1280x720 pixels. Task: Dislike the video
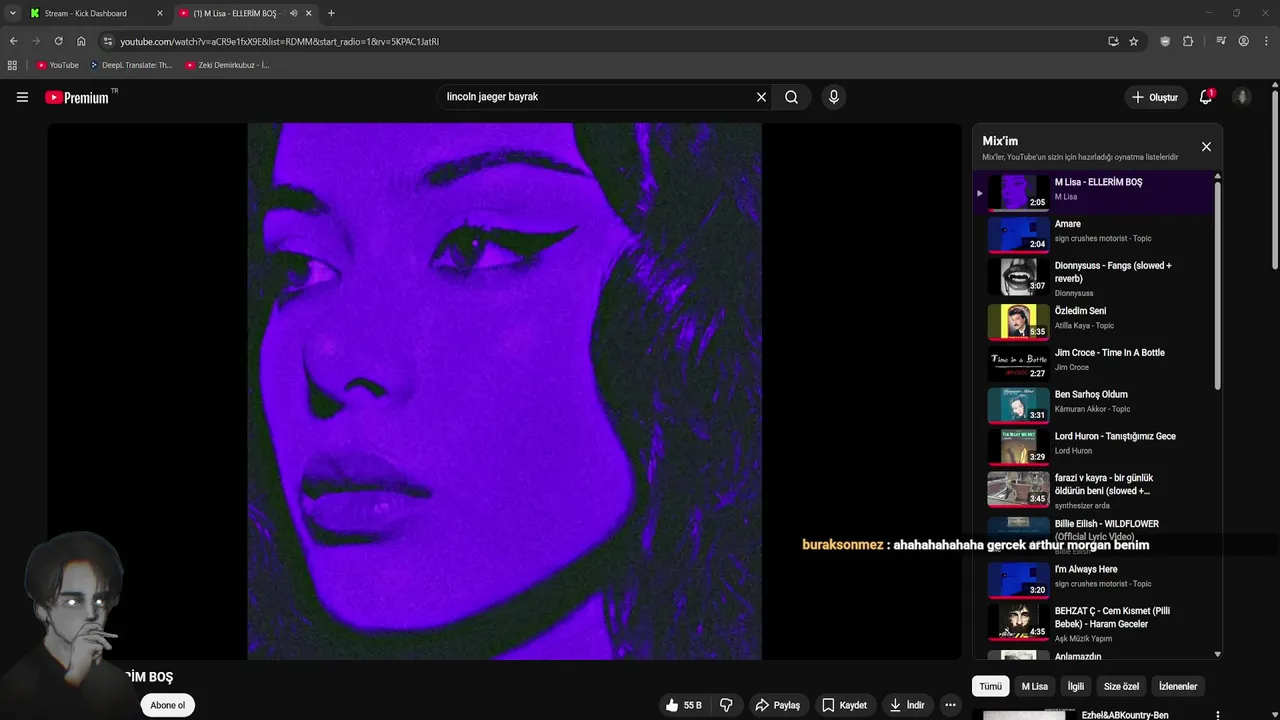pos(726,705)
